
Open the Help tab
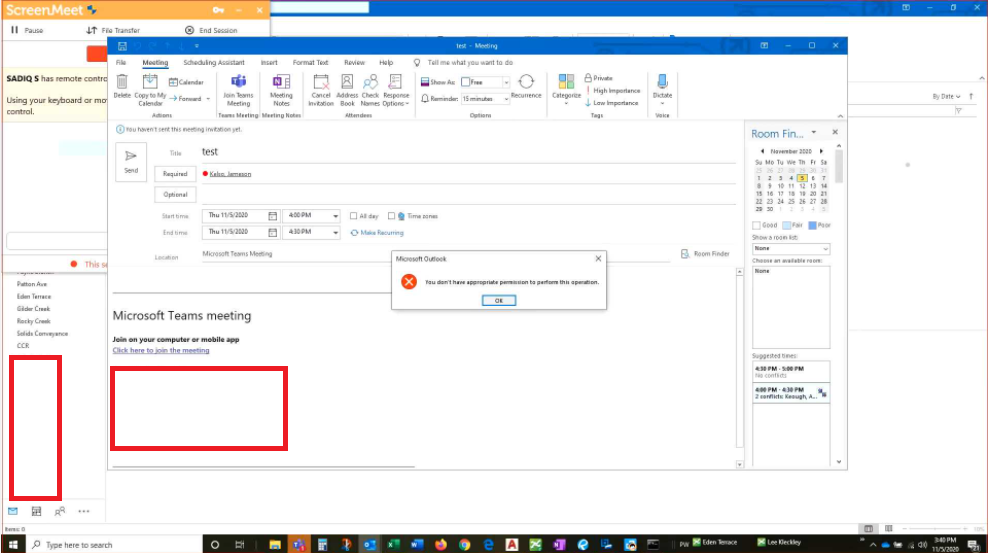(386, 62)
